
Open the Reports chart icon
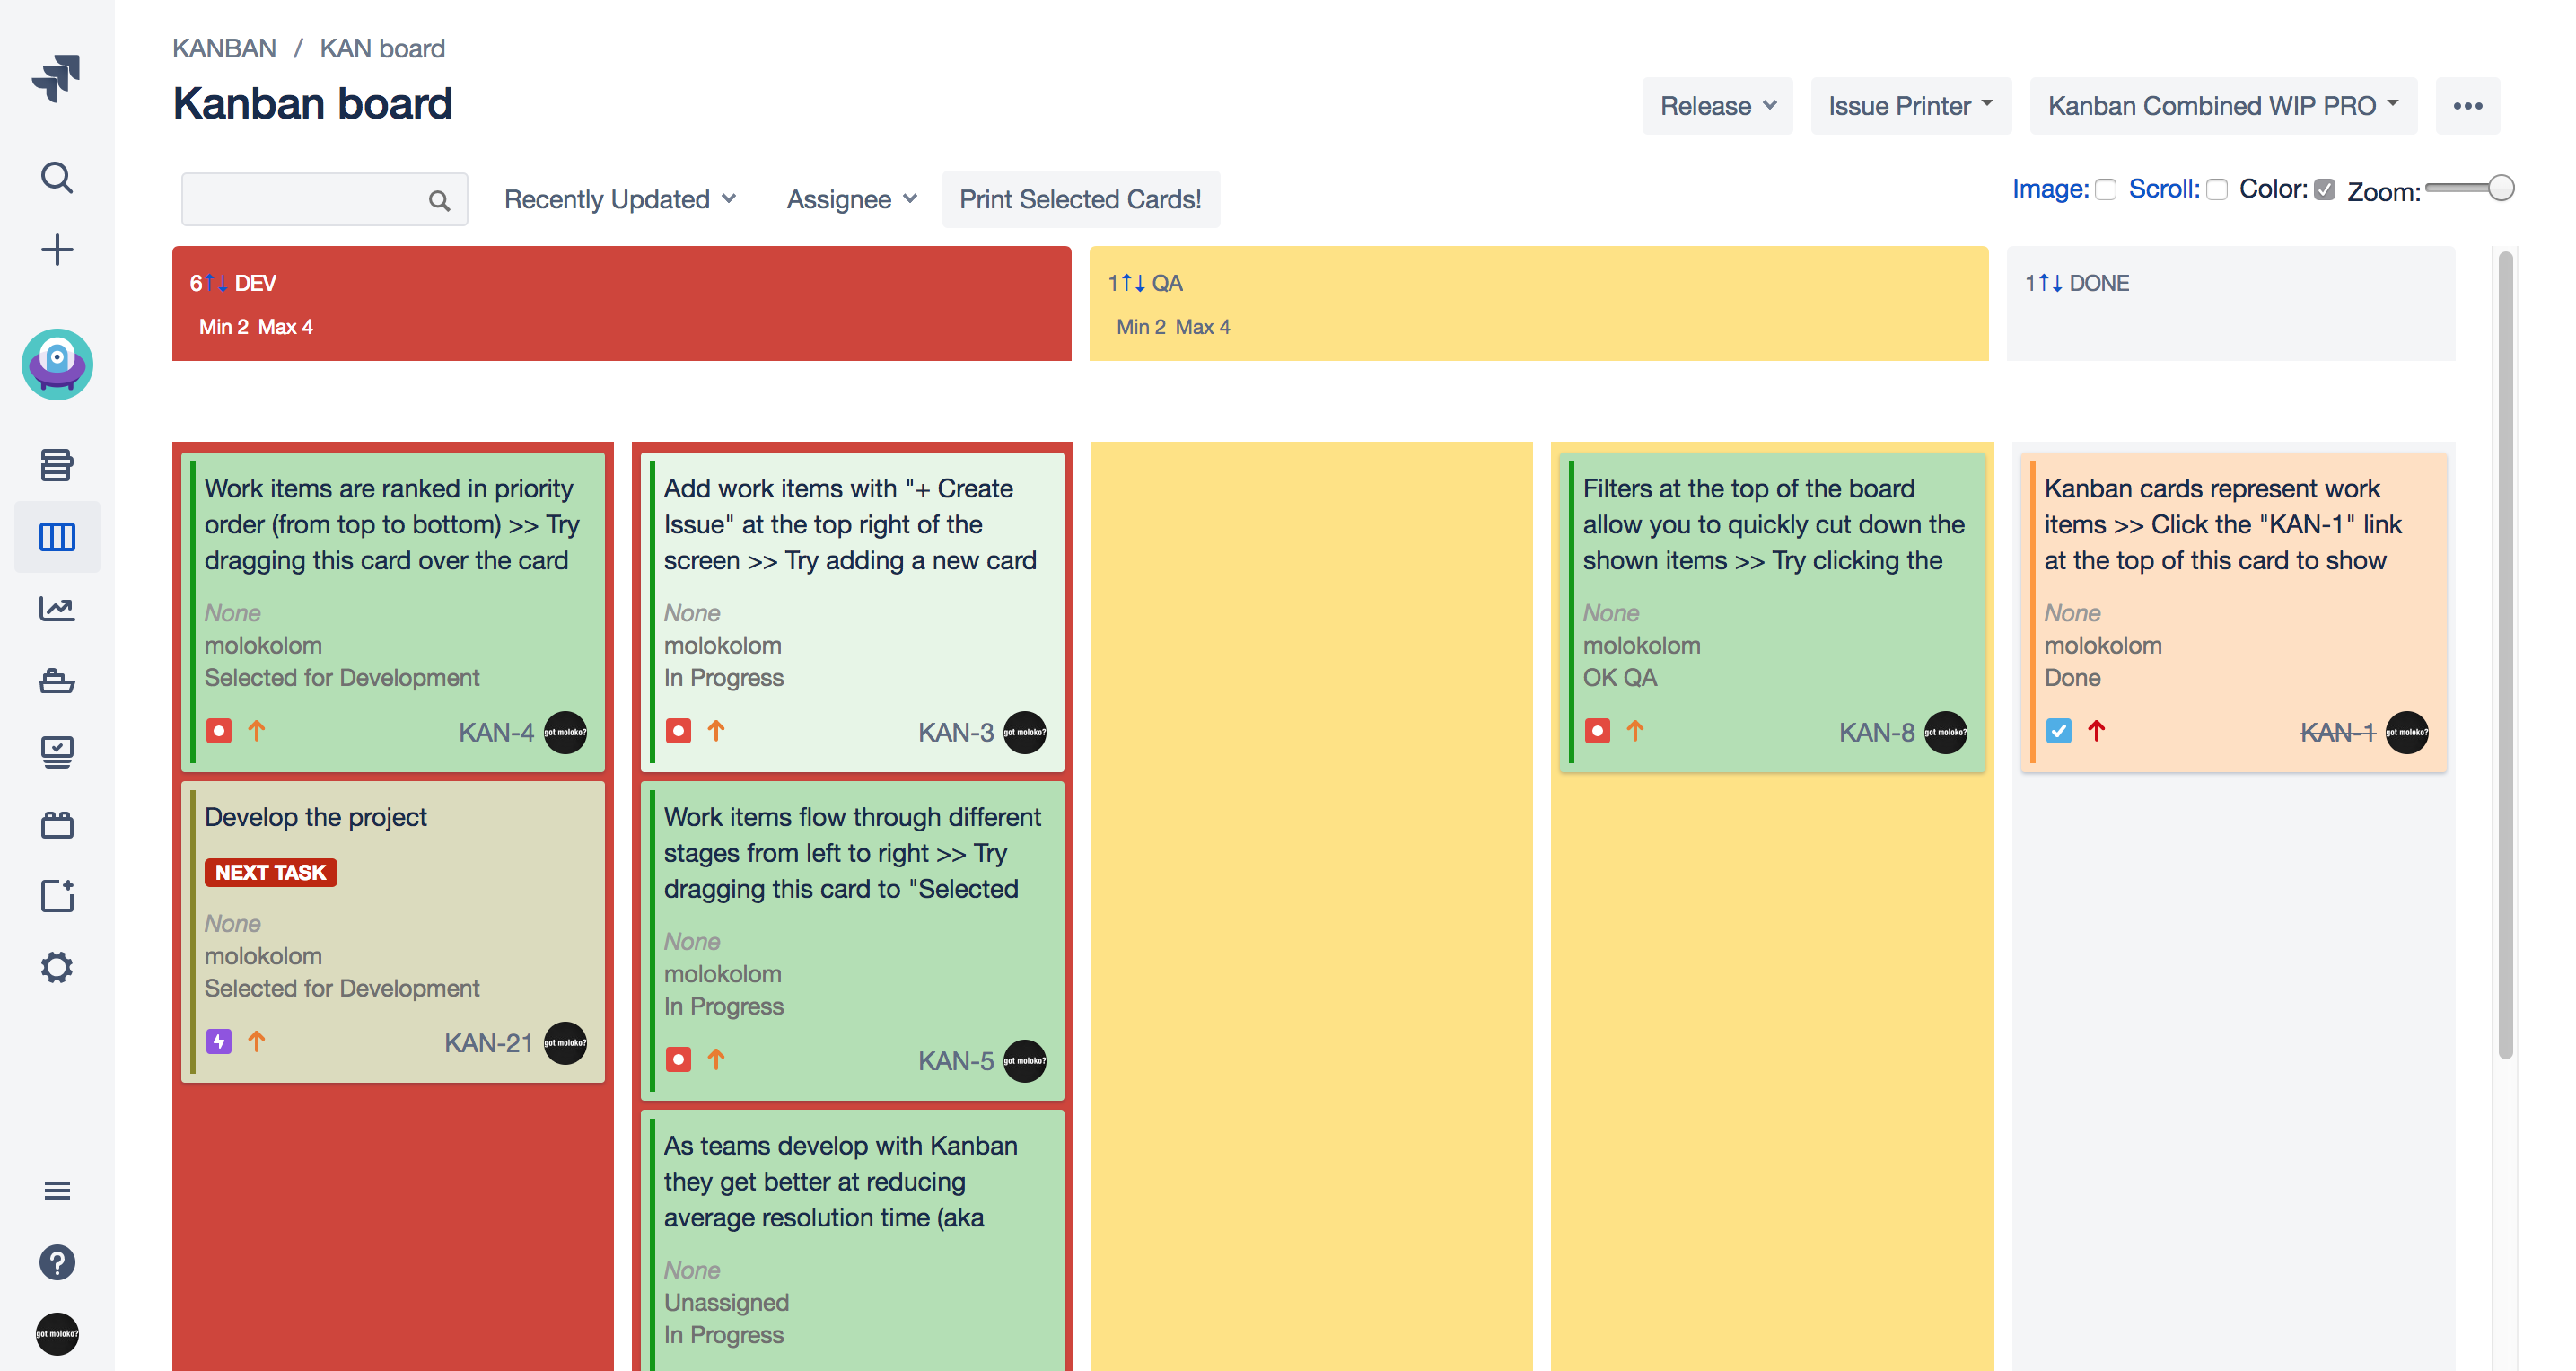(x=56, y=608)
